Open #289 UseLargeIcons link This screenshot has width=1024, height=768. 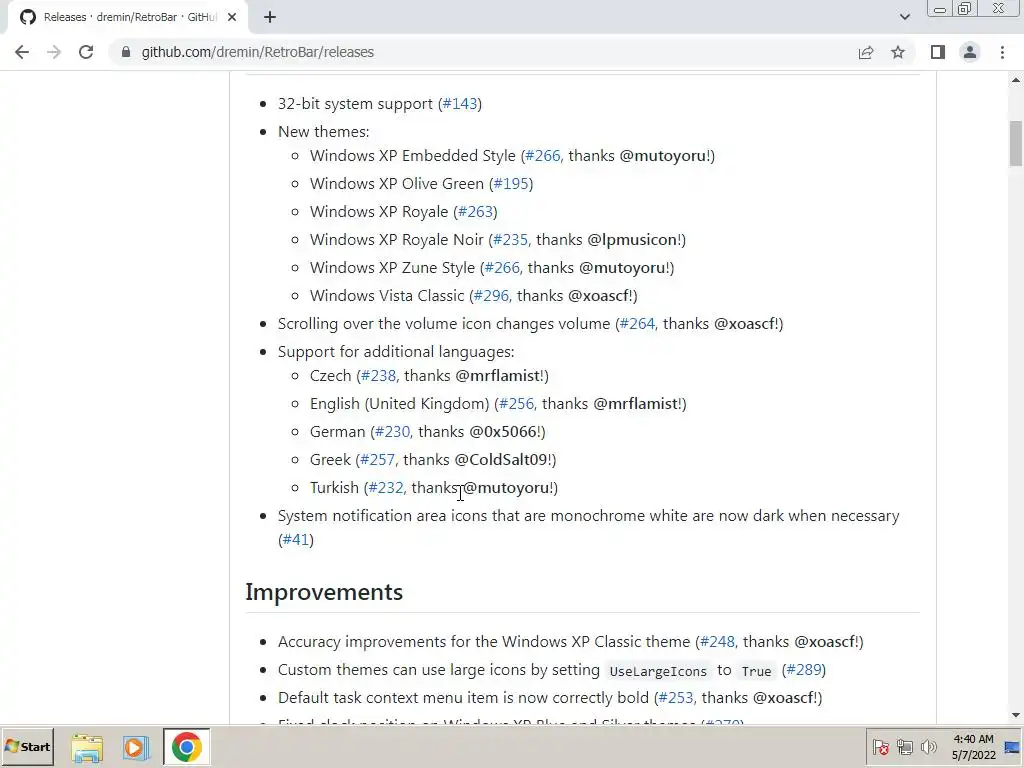pos(804,670)
